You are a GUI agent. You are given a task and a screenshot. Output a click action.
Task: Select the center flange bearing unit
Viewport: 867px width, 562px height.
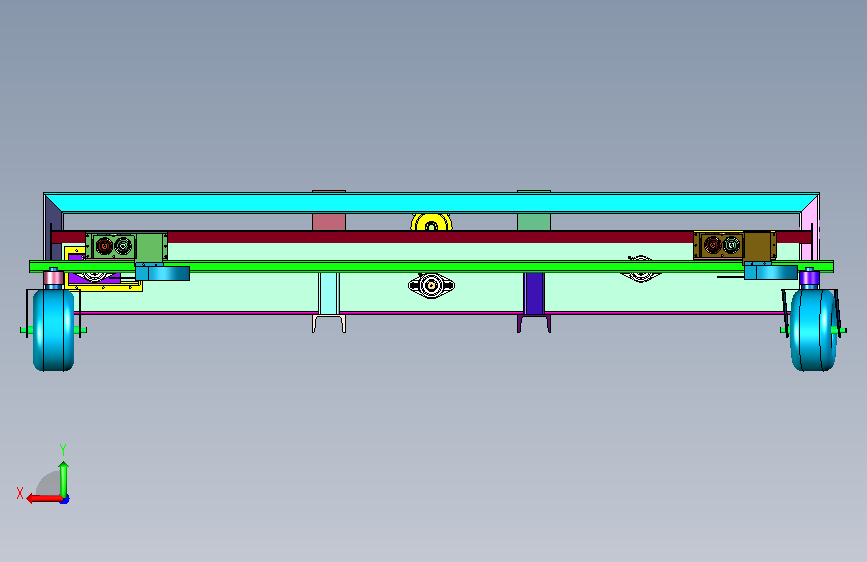(x=431, y=285)
